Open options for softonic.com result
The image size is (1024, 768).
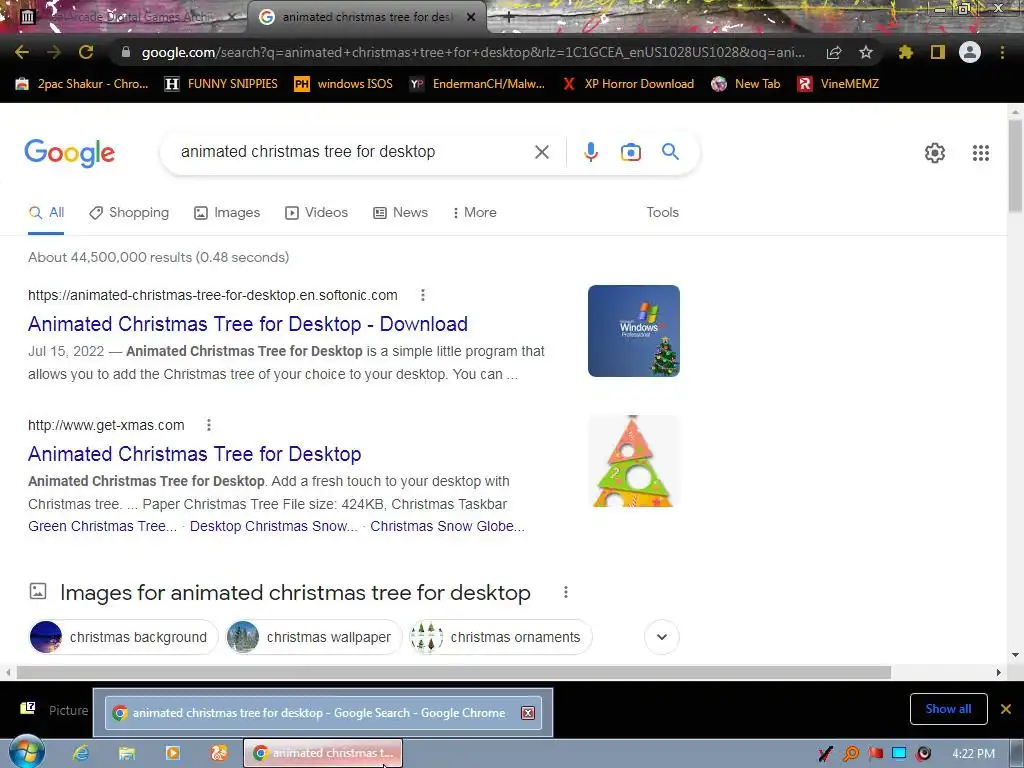point(423,295)
